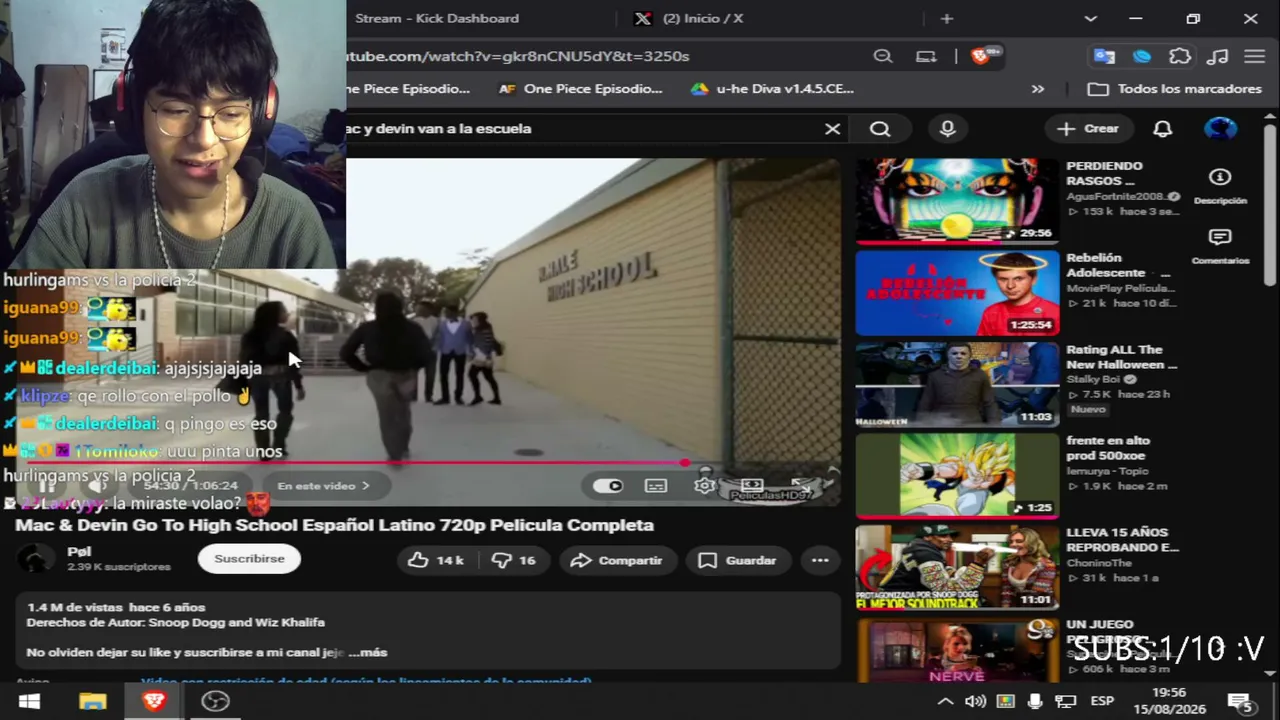The height and width of the screenshot is (720, 1280).
Task: Open the "LLEVA 15 AÑOS REPROBANDO" thumbnail
Action: (957, 568)
